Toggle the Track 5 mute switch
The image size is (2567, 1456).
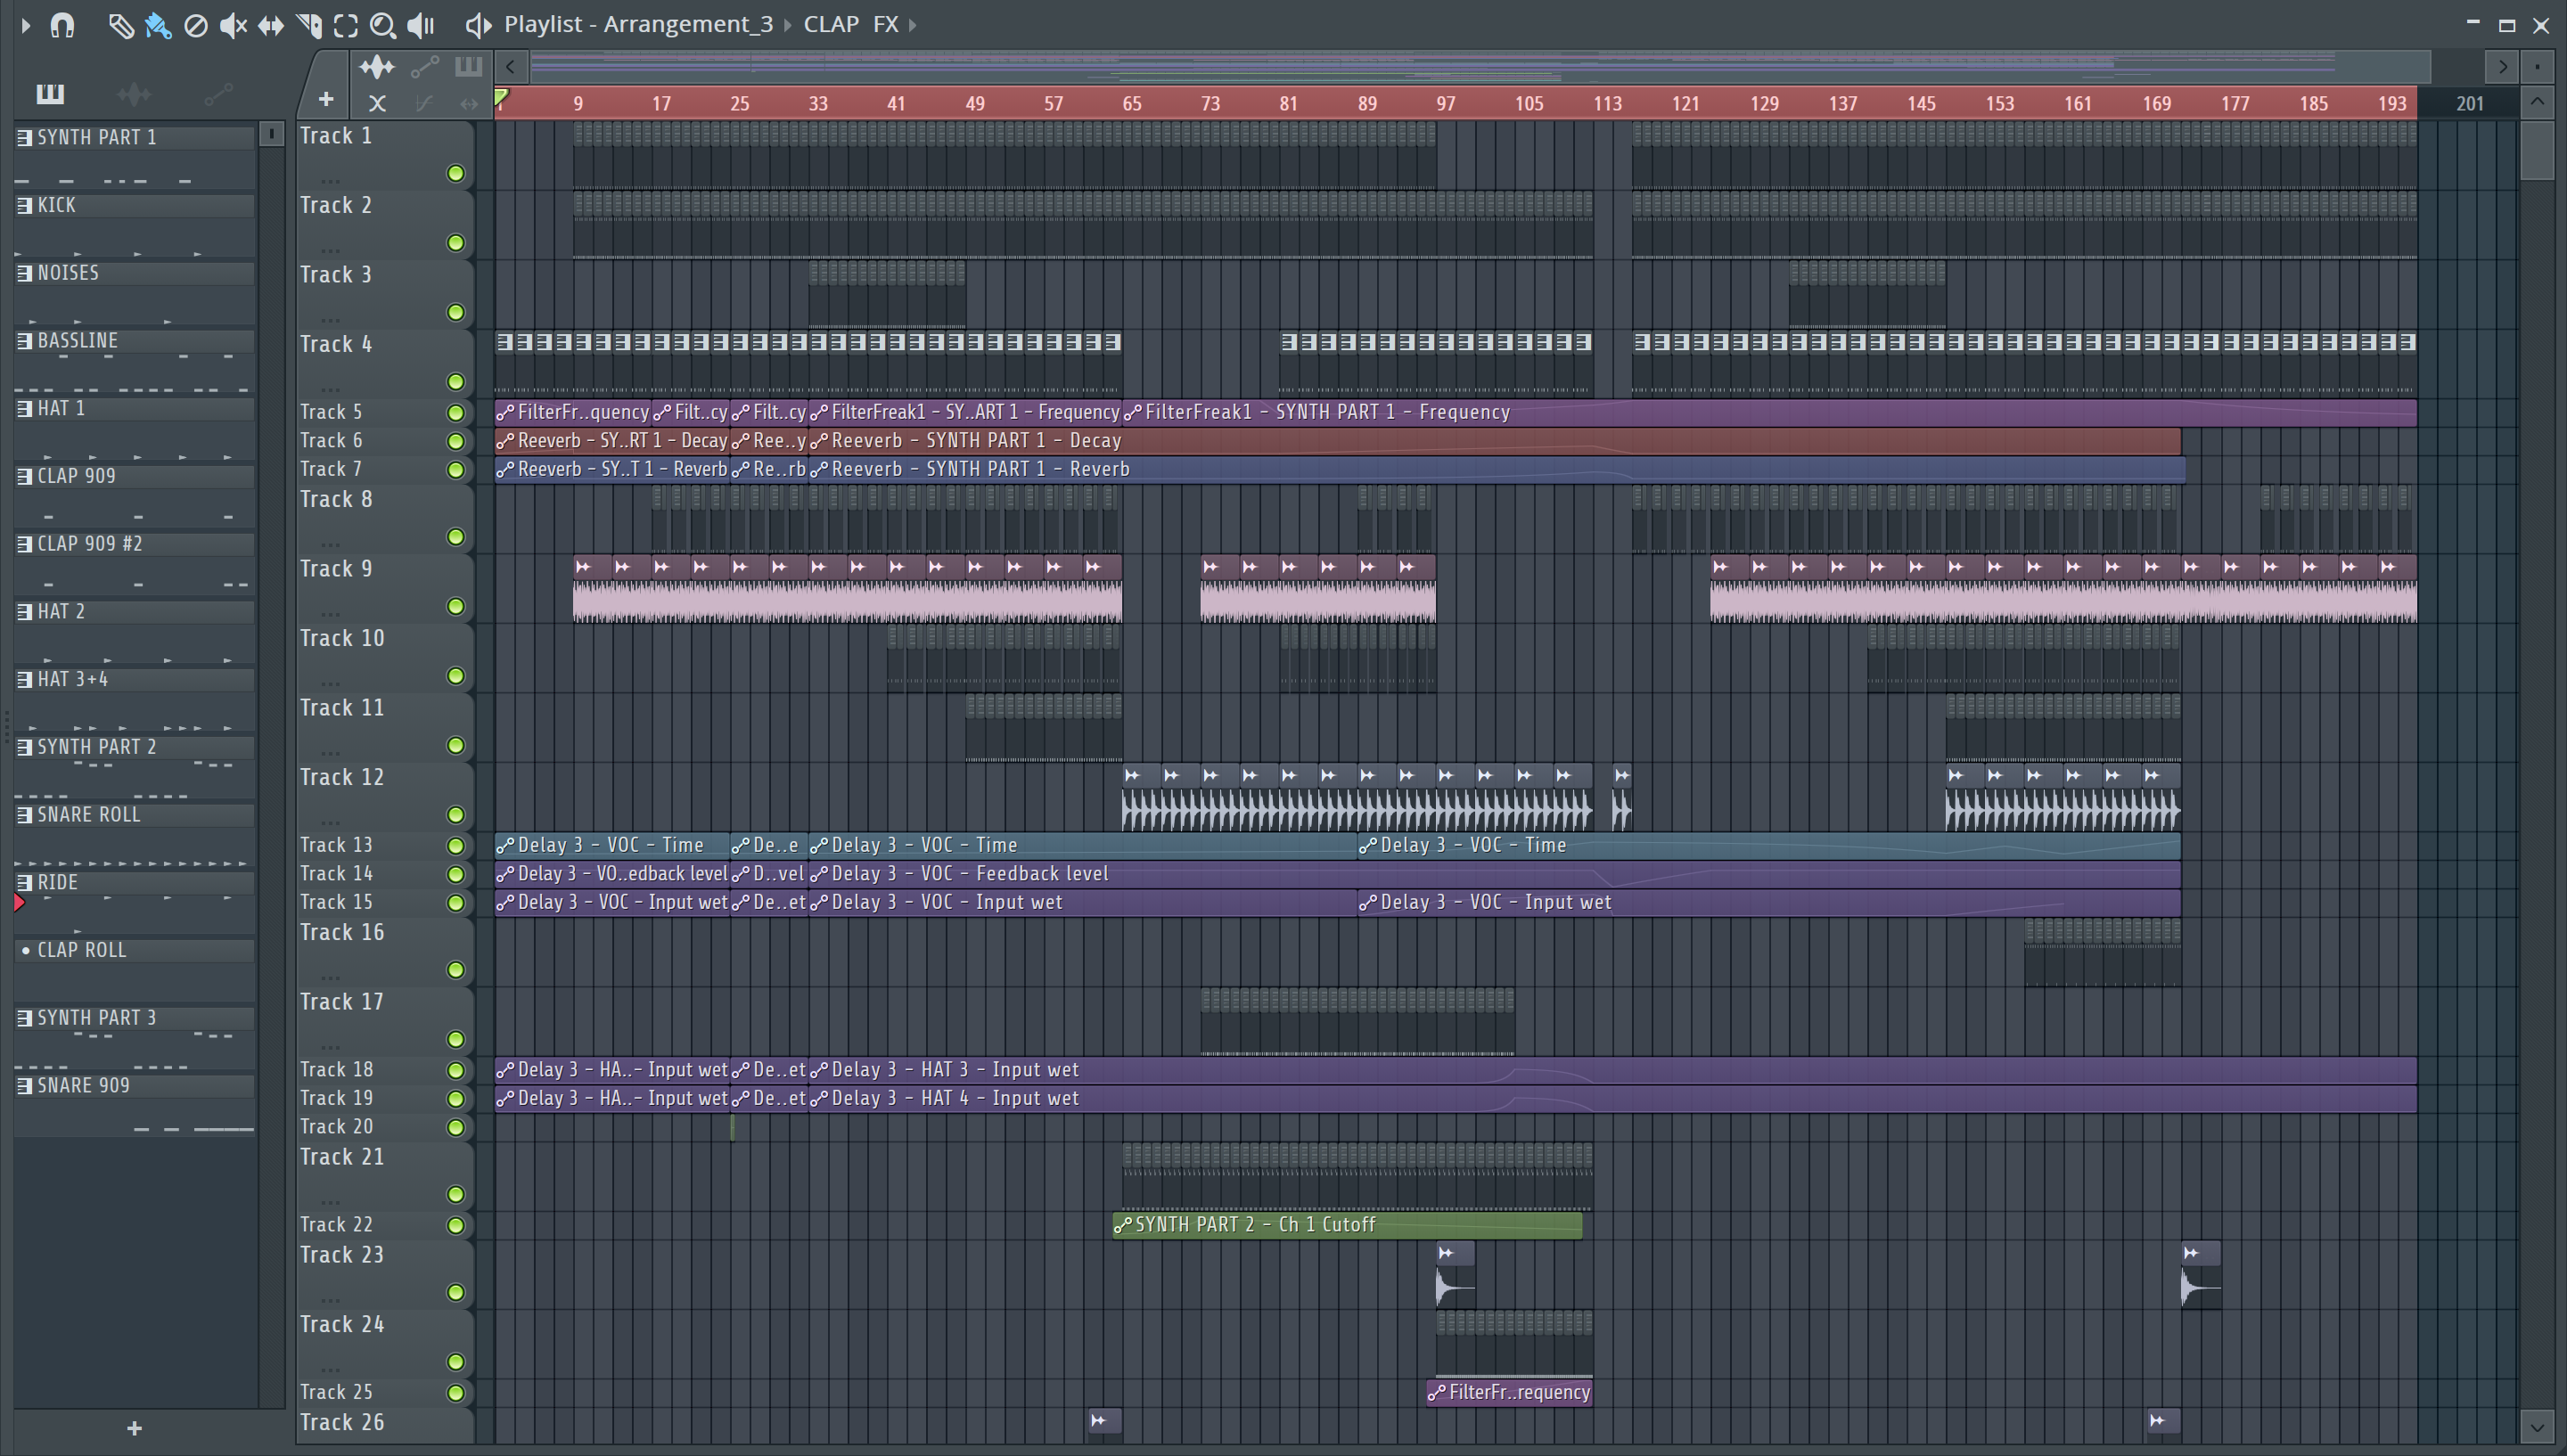pos(456,413)
